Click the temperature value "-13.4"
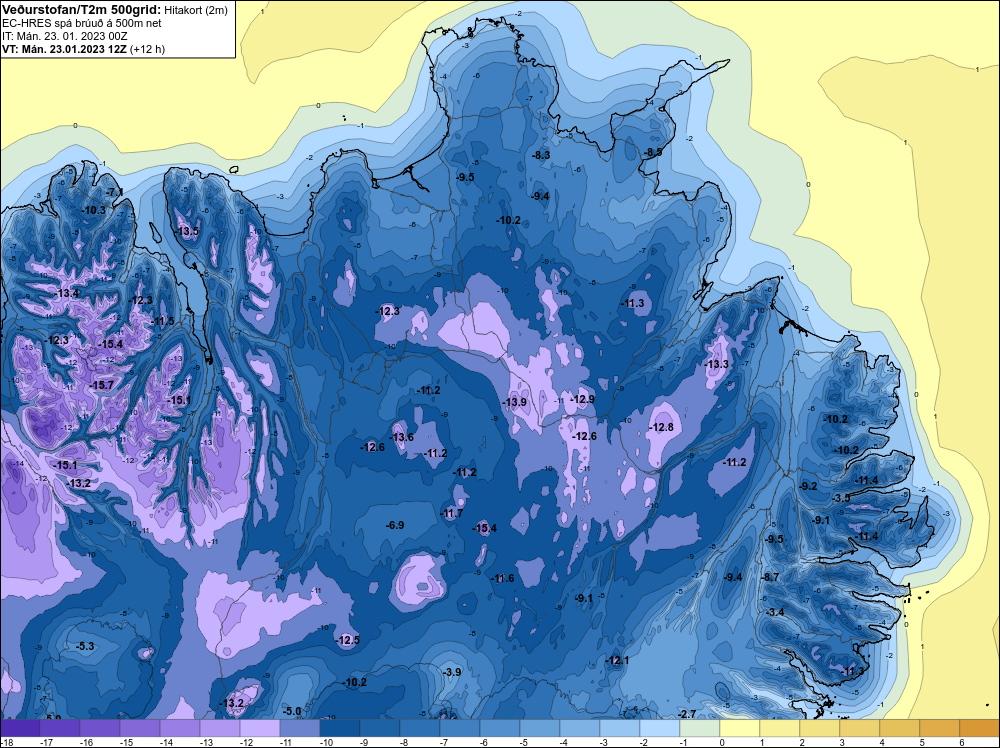The image size is (1000, 748). tap(68, 293)
